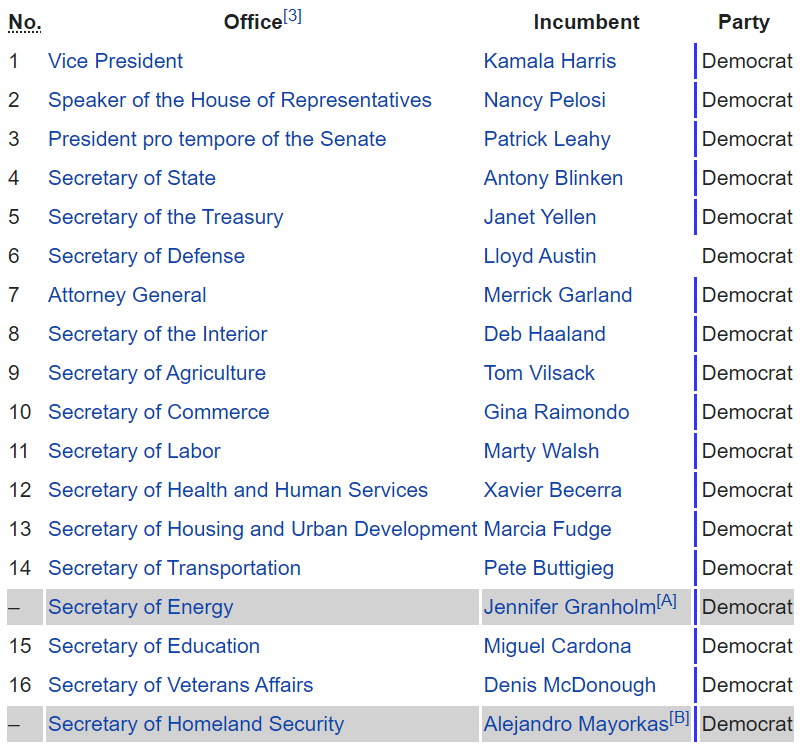Open the Secretary of Veterans Affairs link
The height and width of the screenshot is (755, 802).
click(180, 685)
